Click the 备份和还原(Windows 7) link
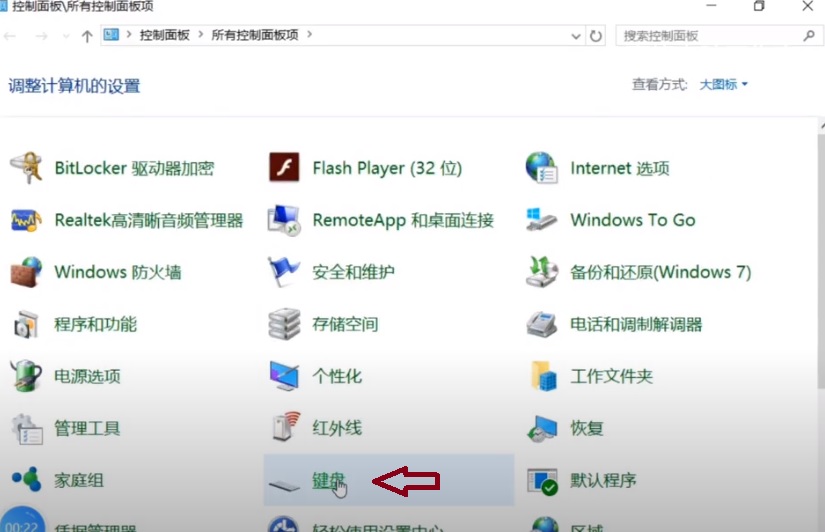 click(661, 272)
